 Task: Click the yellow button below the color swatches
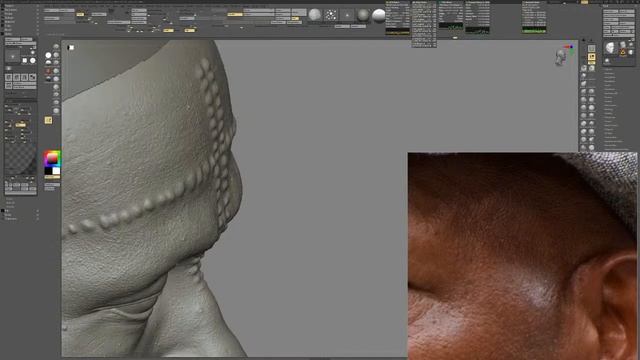click(52, 177)
